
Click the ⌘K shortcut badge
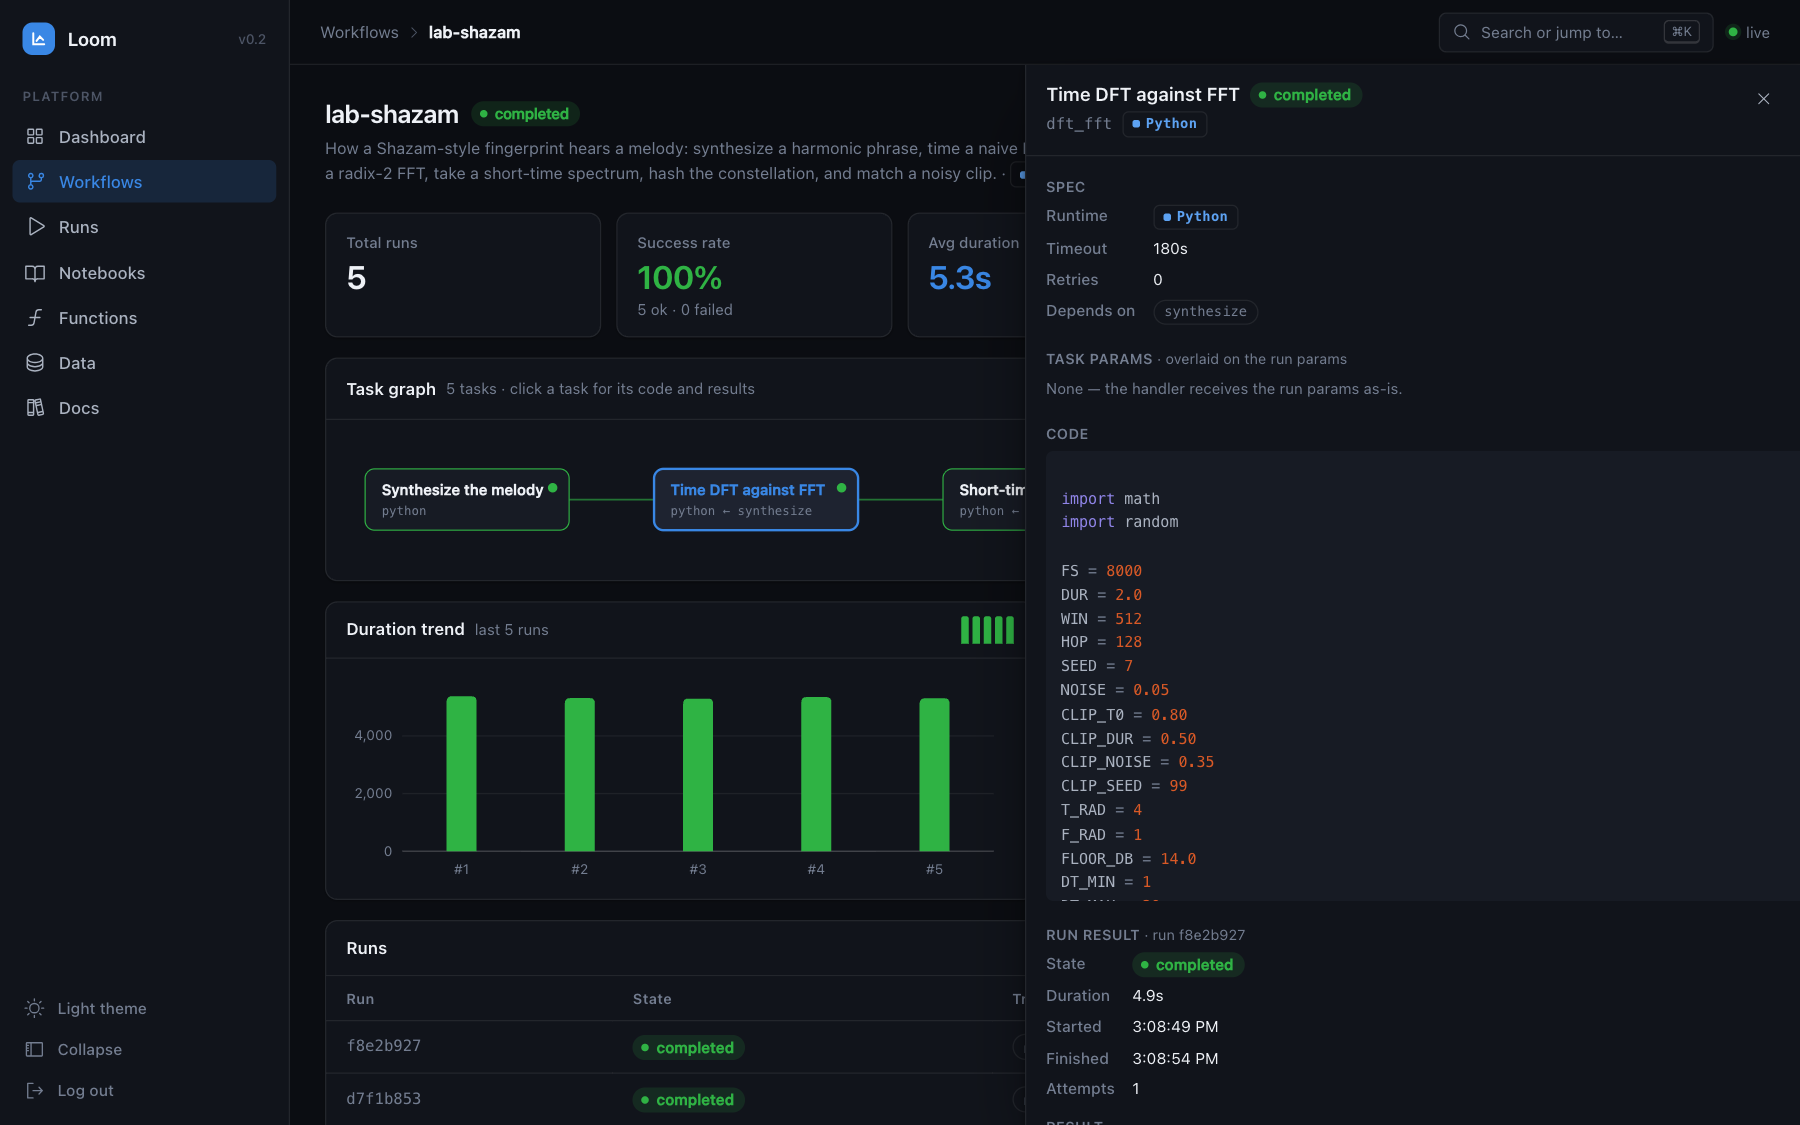(x=1681, y=32)
